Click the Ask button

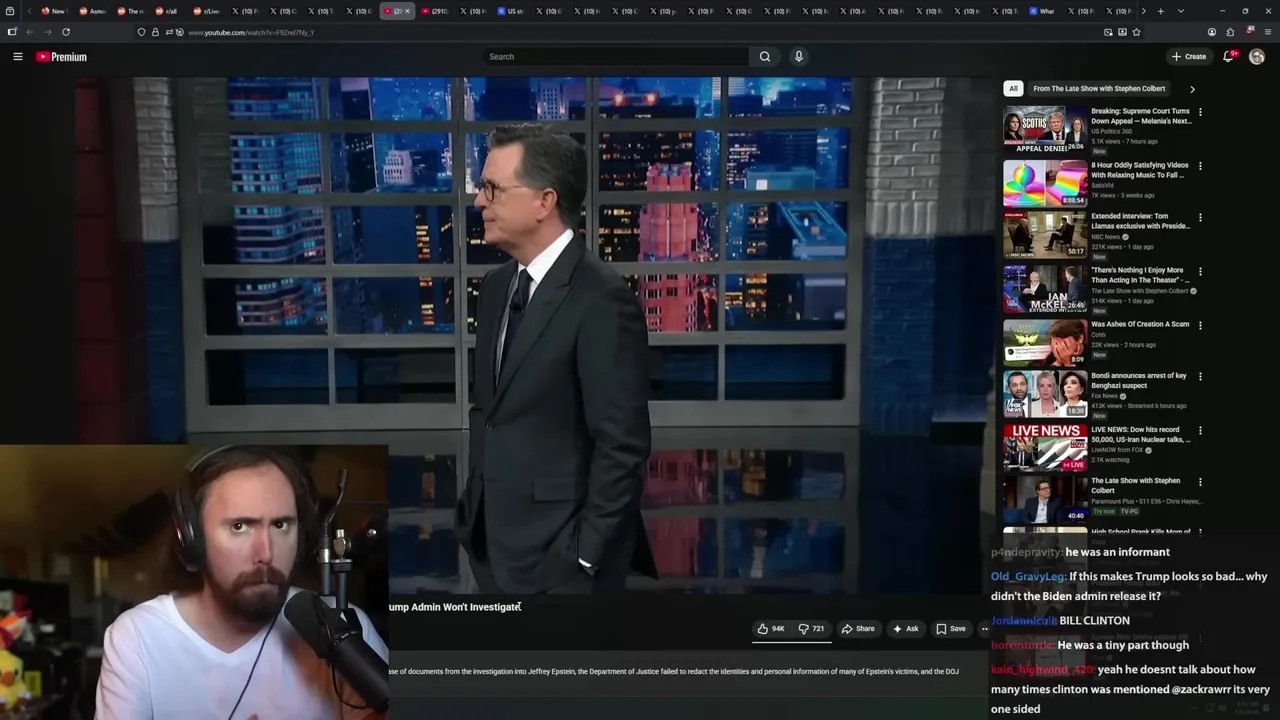pyautogui.click(x=905, y=629)
